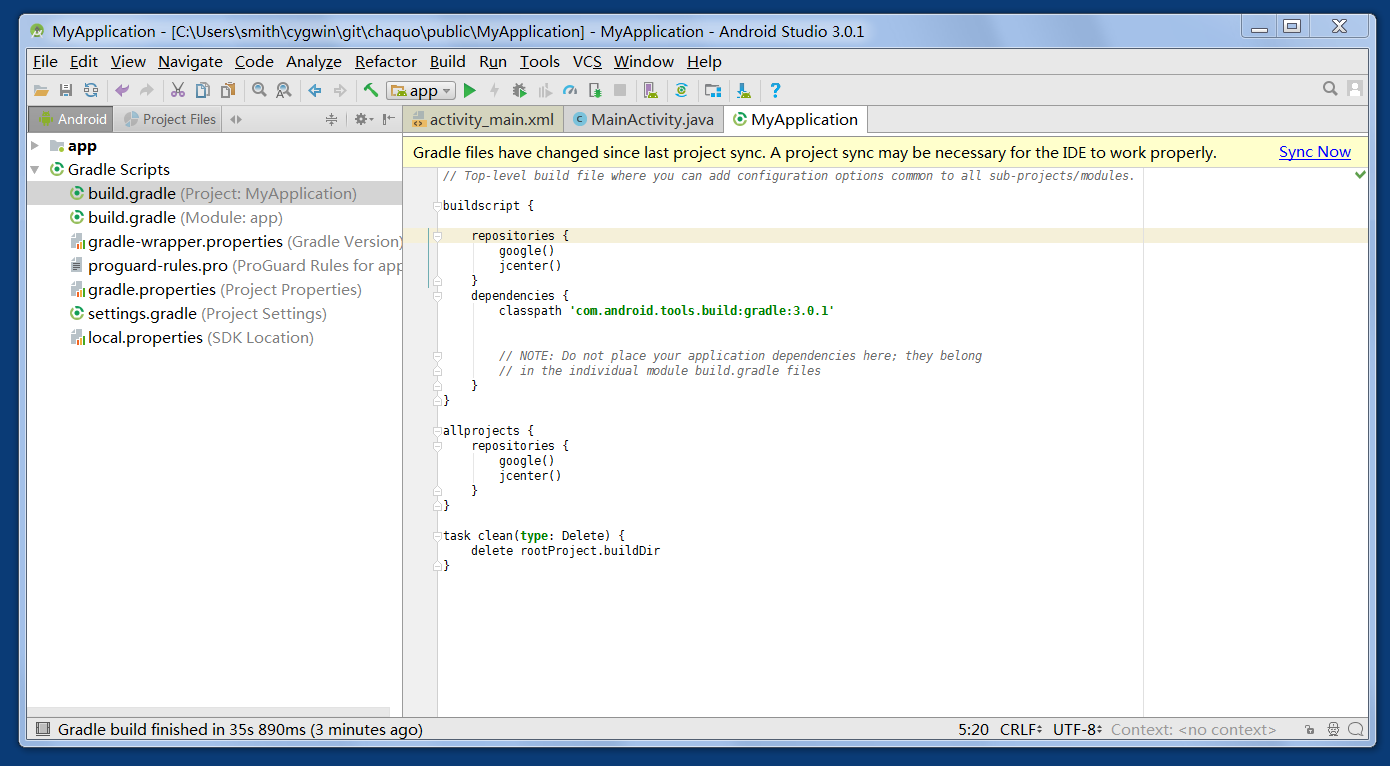The height and width of the screenshot is (766, 1390).
Task: Open the AVD Manager from the toolbar
Action: click(x=651, y=91)
